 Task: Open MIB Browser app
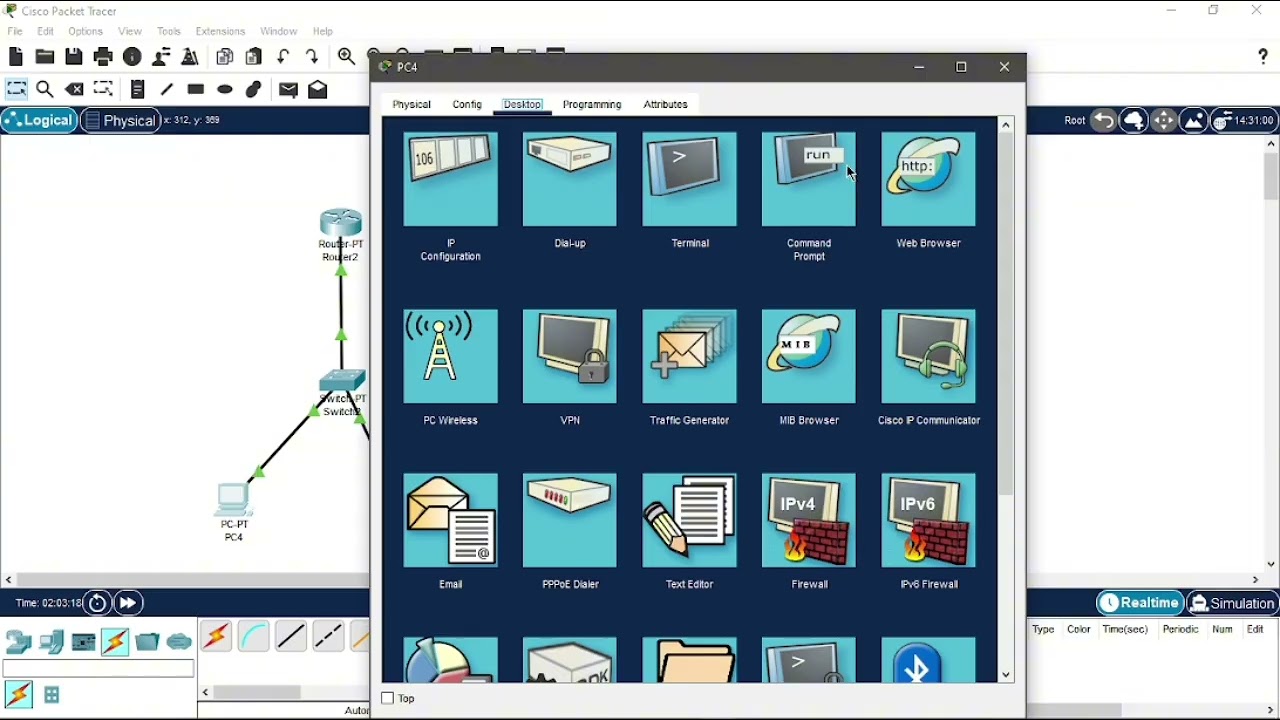[x=809, y=357]
